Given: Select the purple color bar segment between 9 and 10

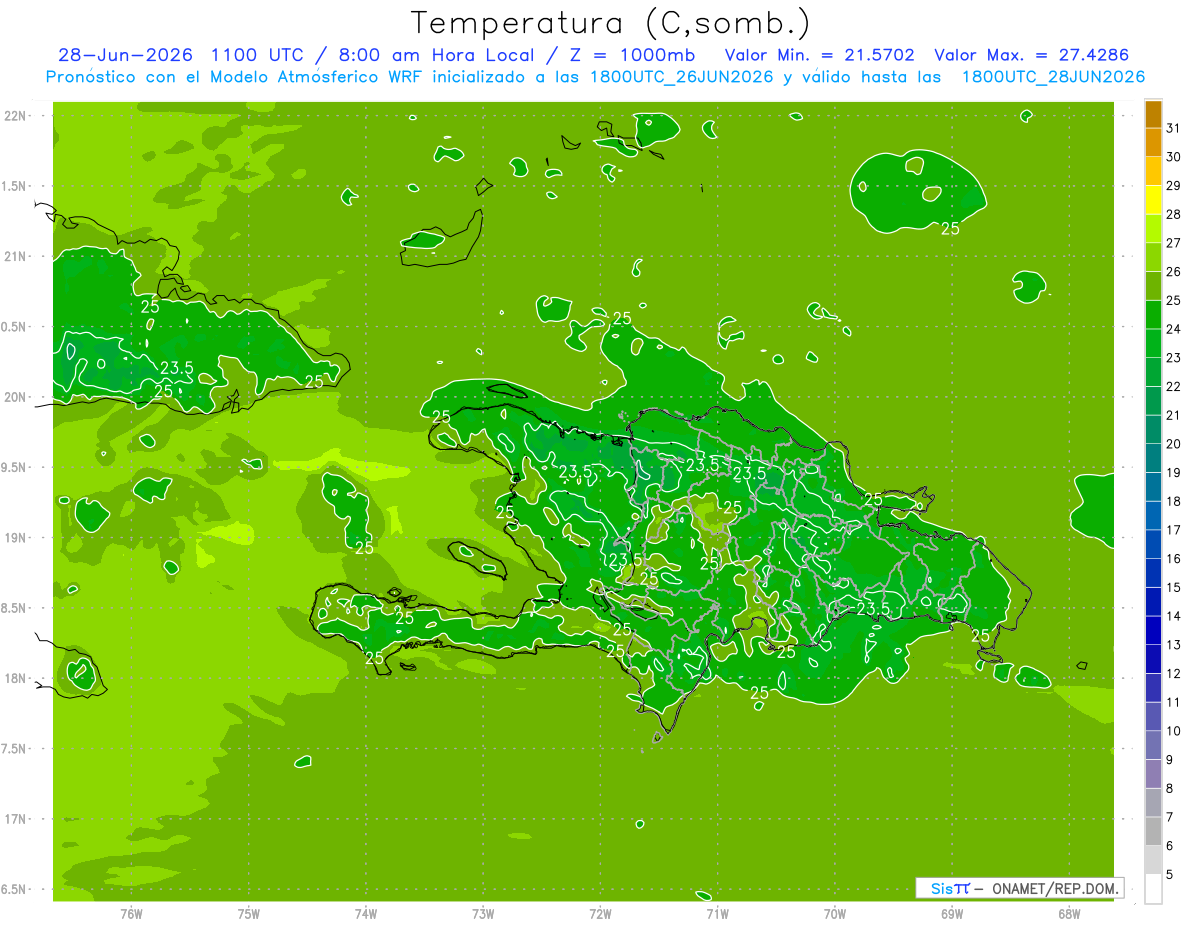Looking at the screenshot, I should [x=1153, y=745].
